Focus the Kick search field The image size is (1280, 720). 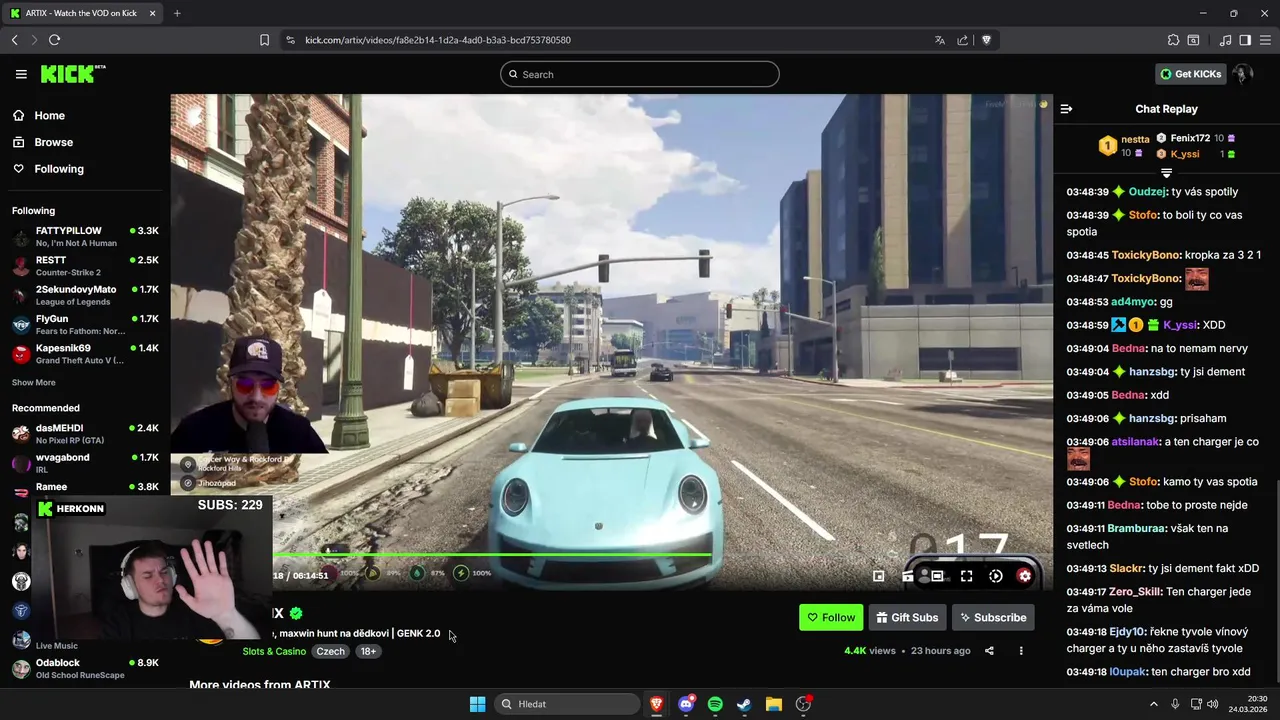640,74
